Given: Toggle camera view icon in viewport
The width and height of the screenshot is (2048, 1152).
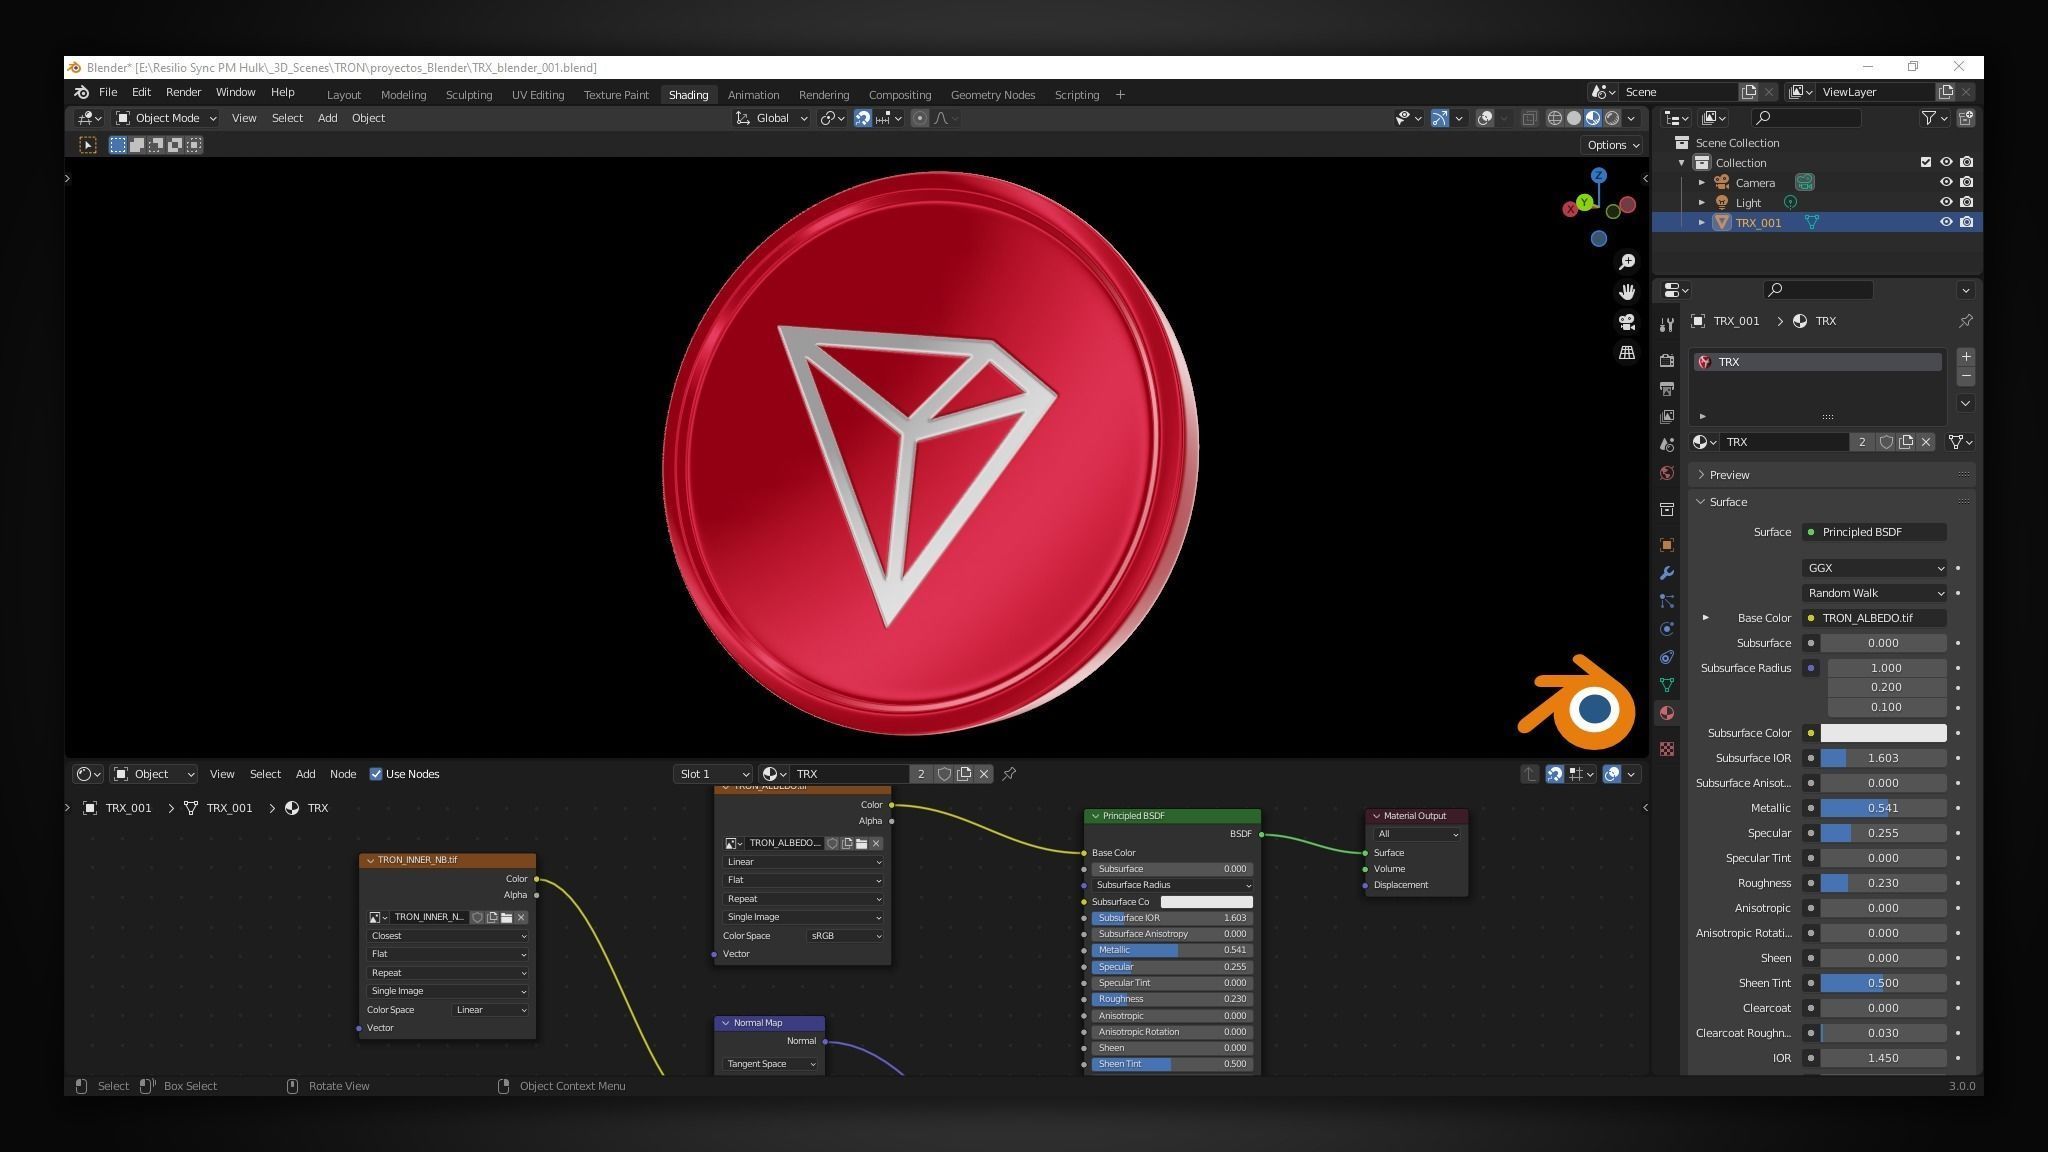Looking at the screenshot, I should tap(1627, 322).
